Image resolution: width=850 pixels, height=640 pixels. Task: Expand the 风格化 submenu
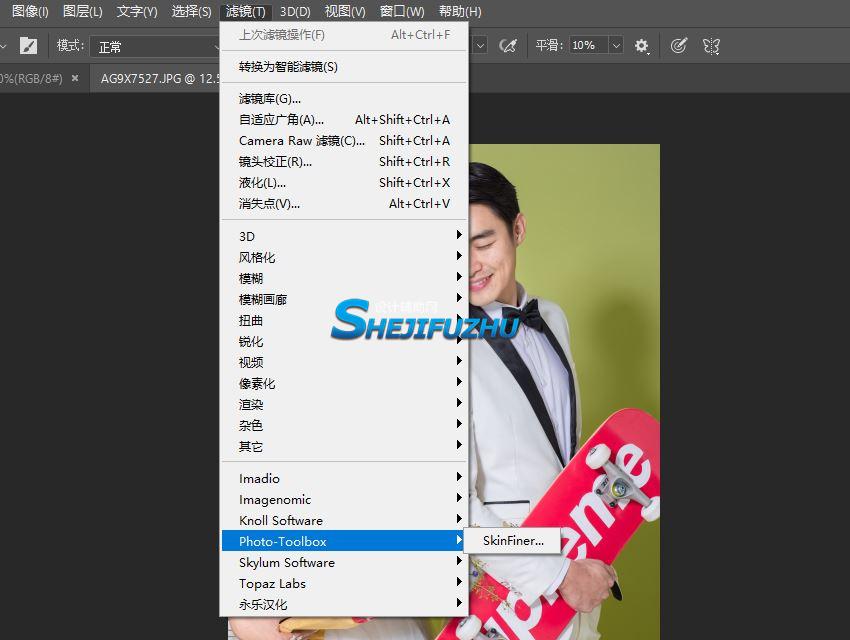[344, 257]
